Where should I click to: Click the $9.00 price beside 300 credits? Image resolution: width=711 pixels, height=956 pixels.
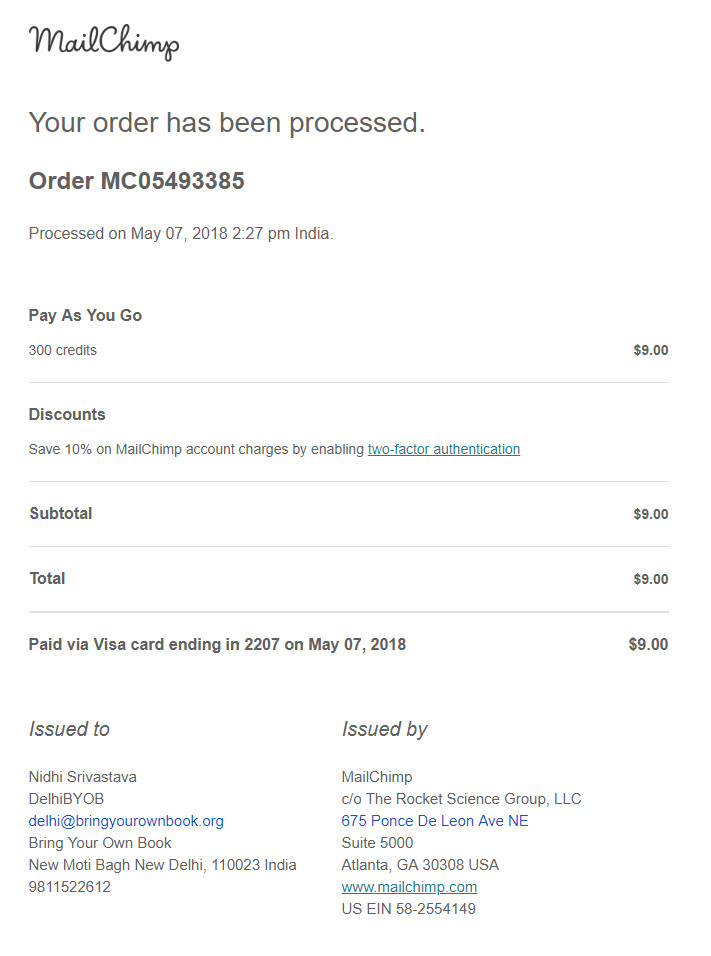tap(651, 351)
